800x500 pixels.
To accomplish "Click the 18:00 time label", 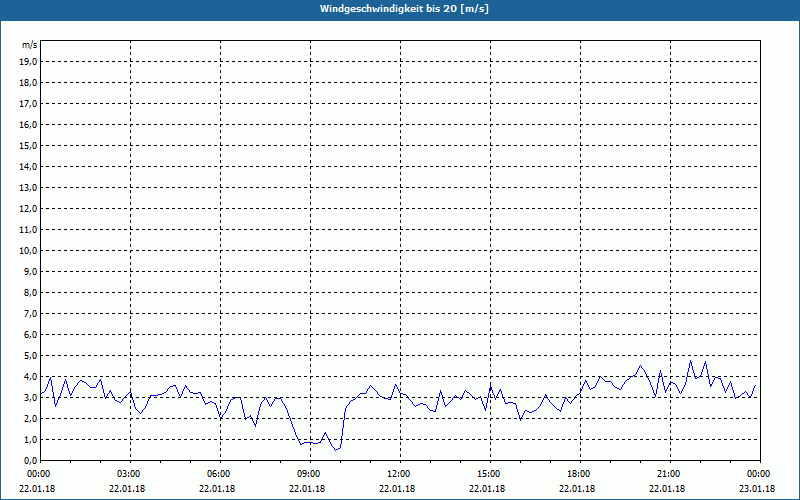I will [578, 474].
